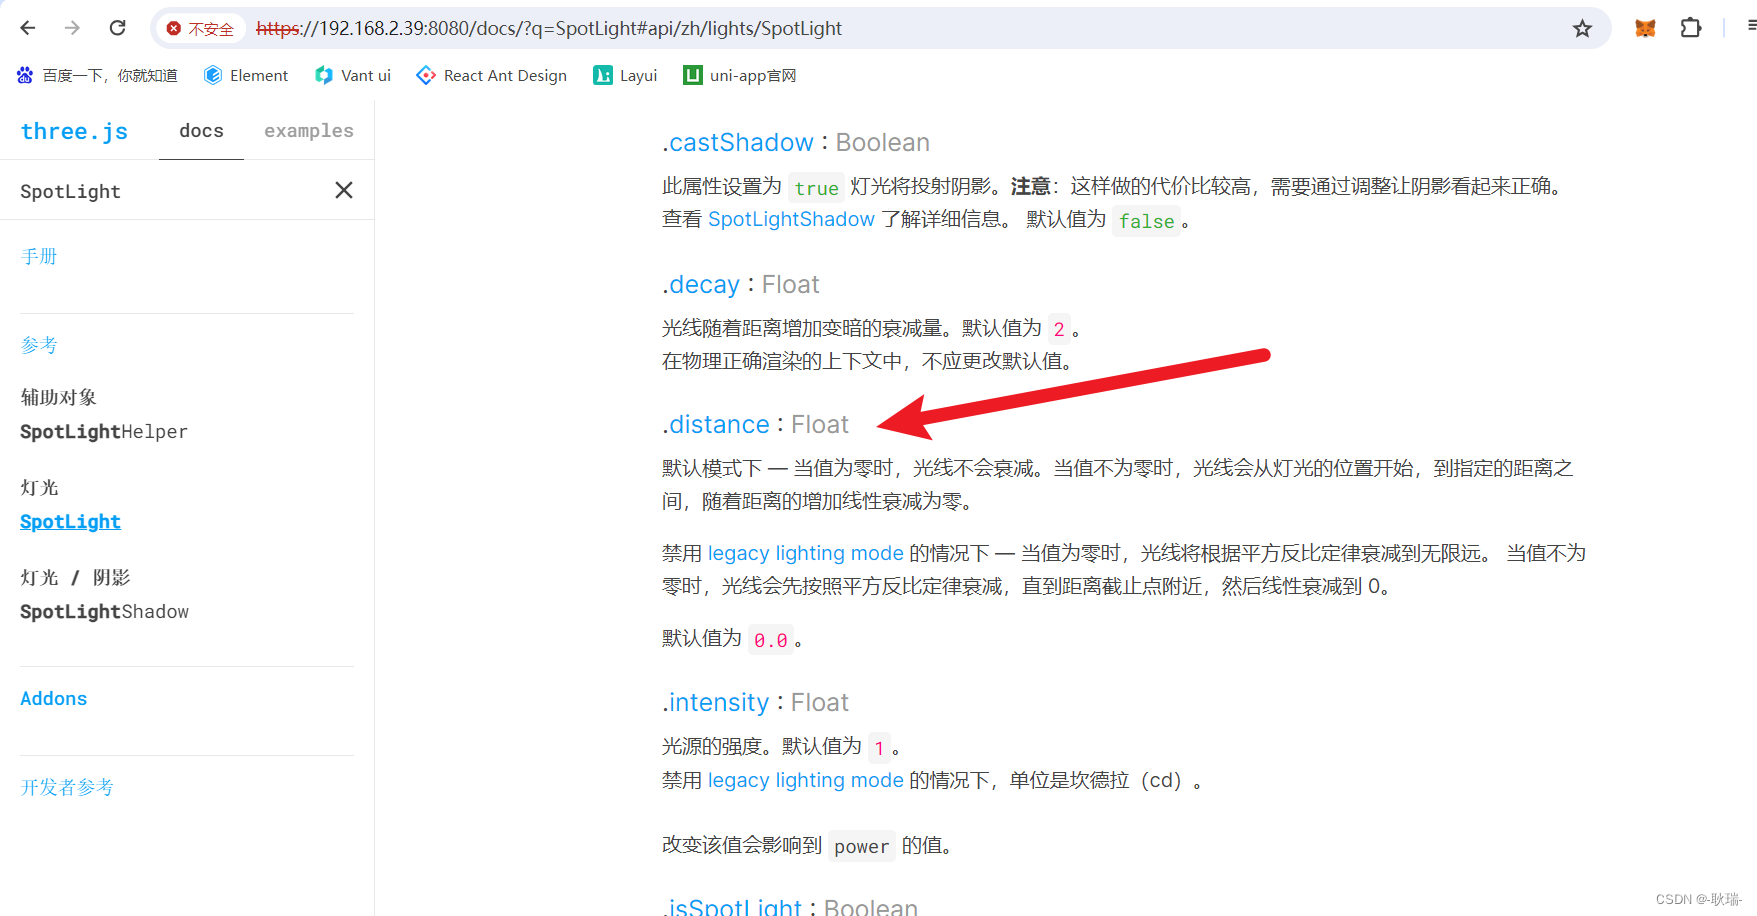Open the React Ant Design bookmark
Viewport: 1757px width, 916px height.
[492, 75]
